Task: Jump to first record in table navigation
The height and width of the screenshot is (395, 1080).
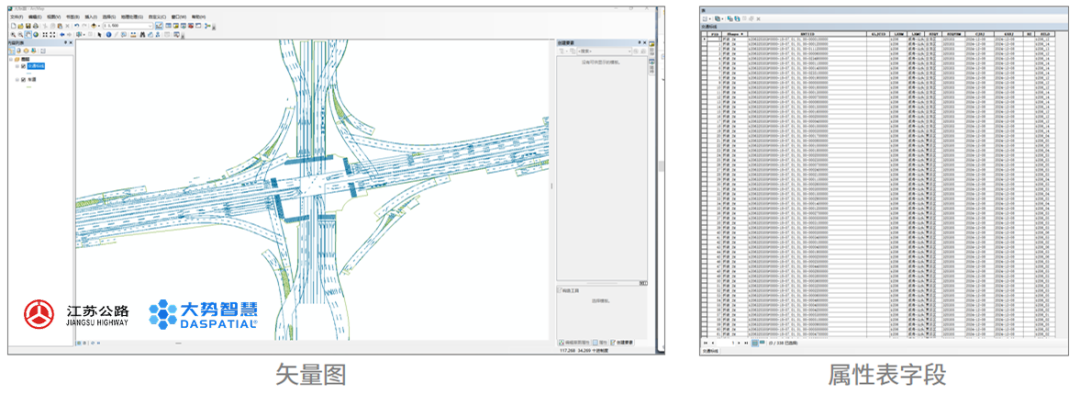Action: pos(705,343)
